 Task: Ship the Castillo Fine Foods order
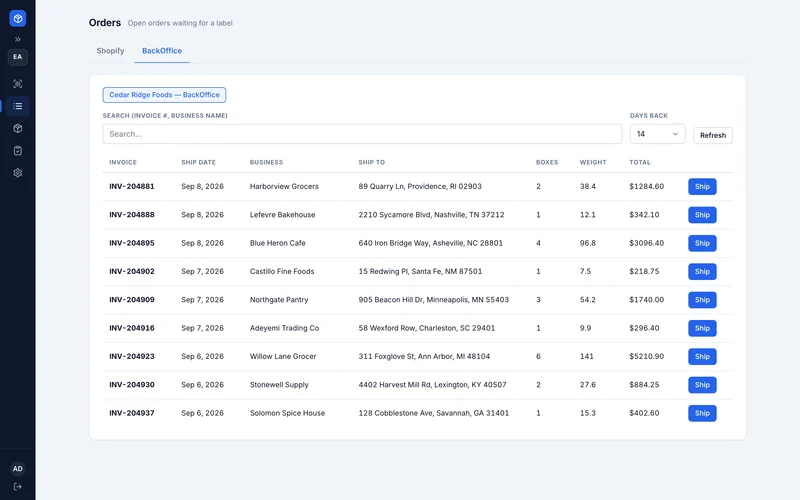click(702, 271)
